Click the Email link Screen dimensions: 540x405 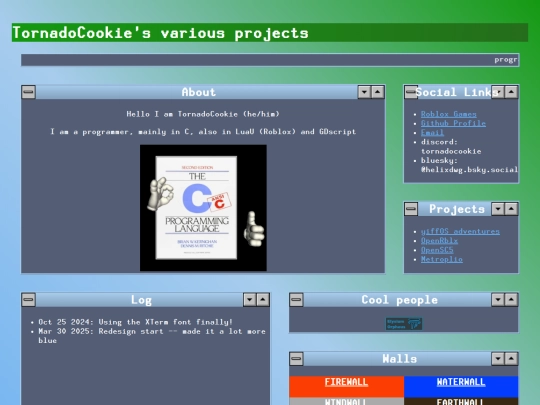[x=432, y=133]
